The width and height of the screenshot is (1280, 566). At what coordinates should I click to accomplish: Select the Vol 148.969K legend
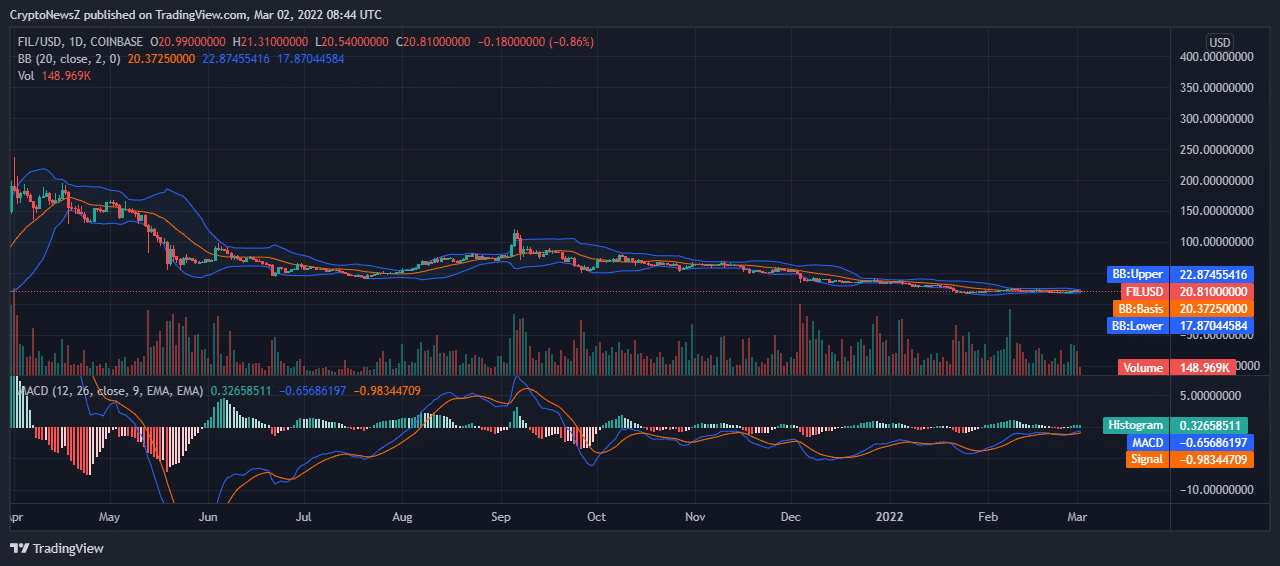55,76
